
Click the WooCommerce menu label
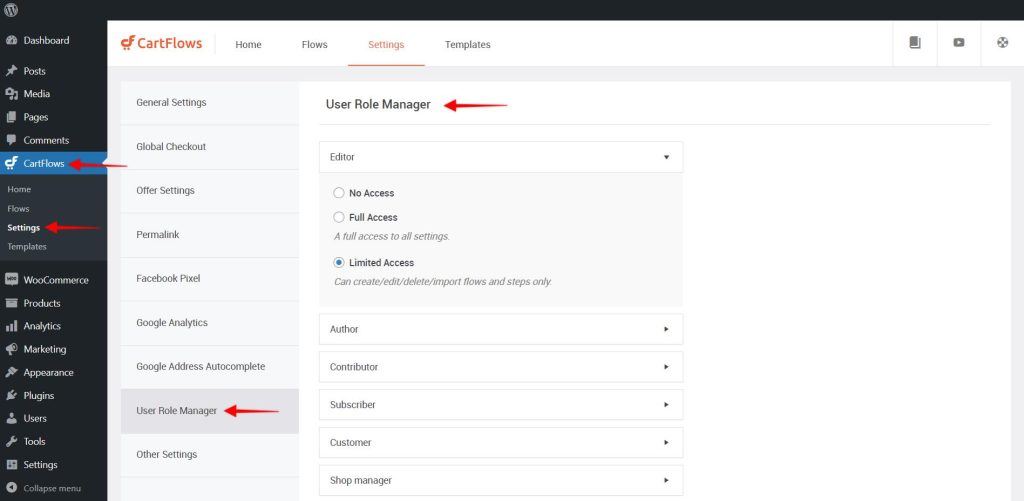click(56, 280)
